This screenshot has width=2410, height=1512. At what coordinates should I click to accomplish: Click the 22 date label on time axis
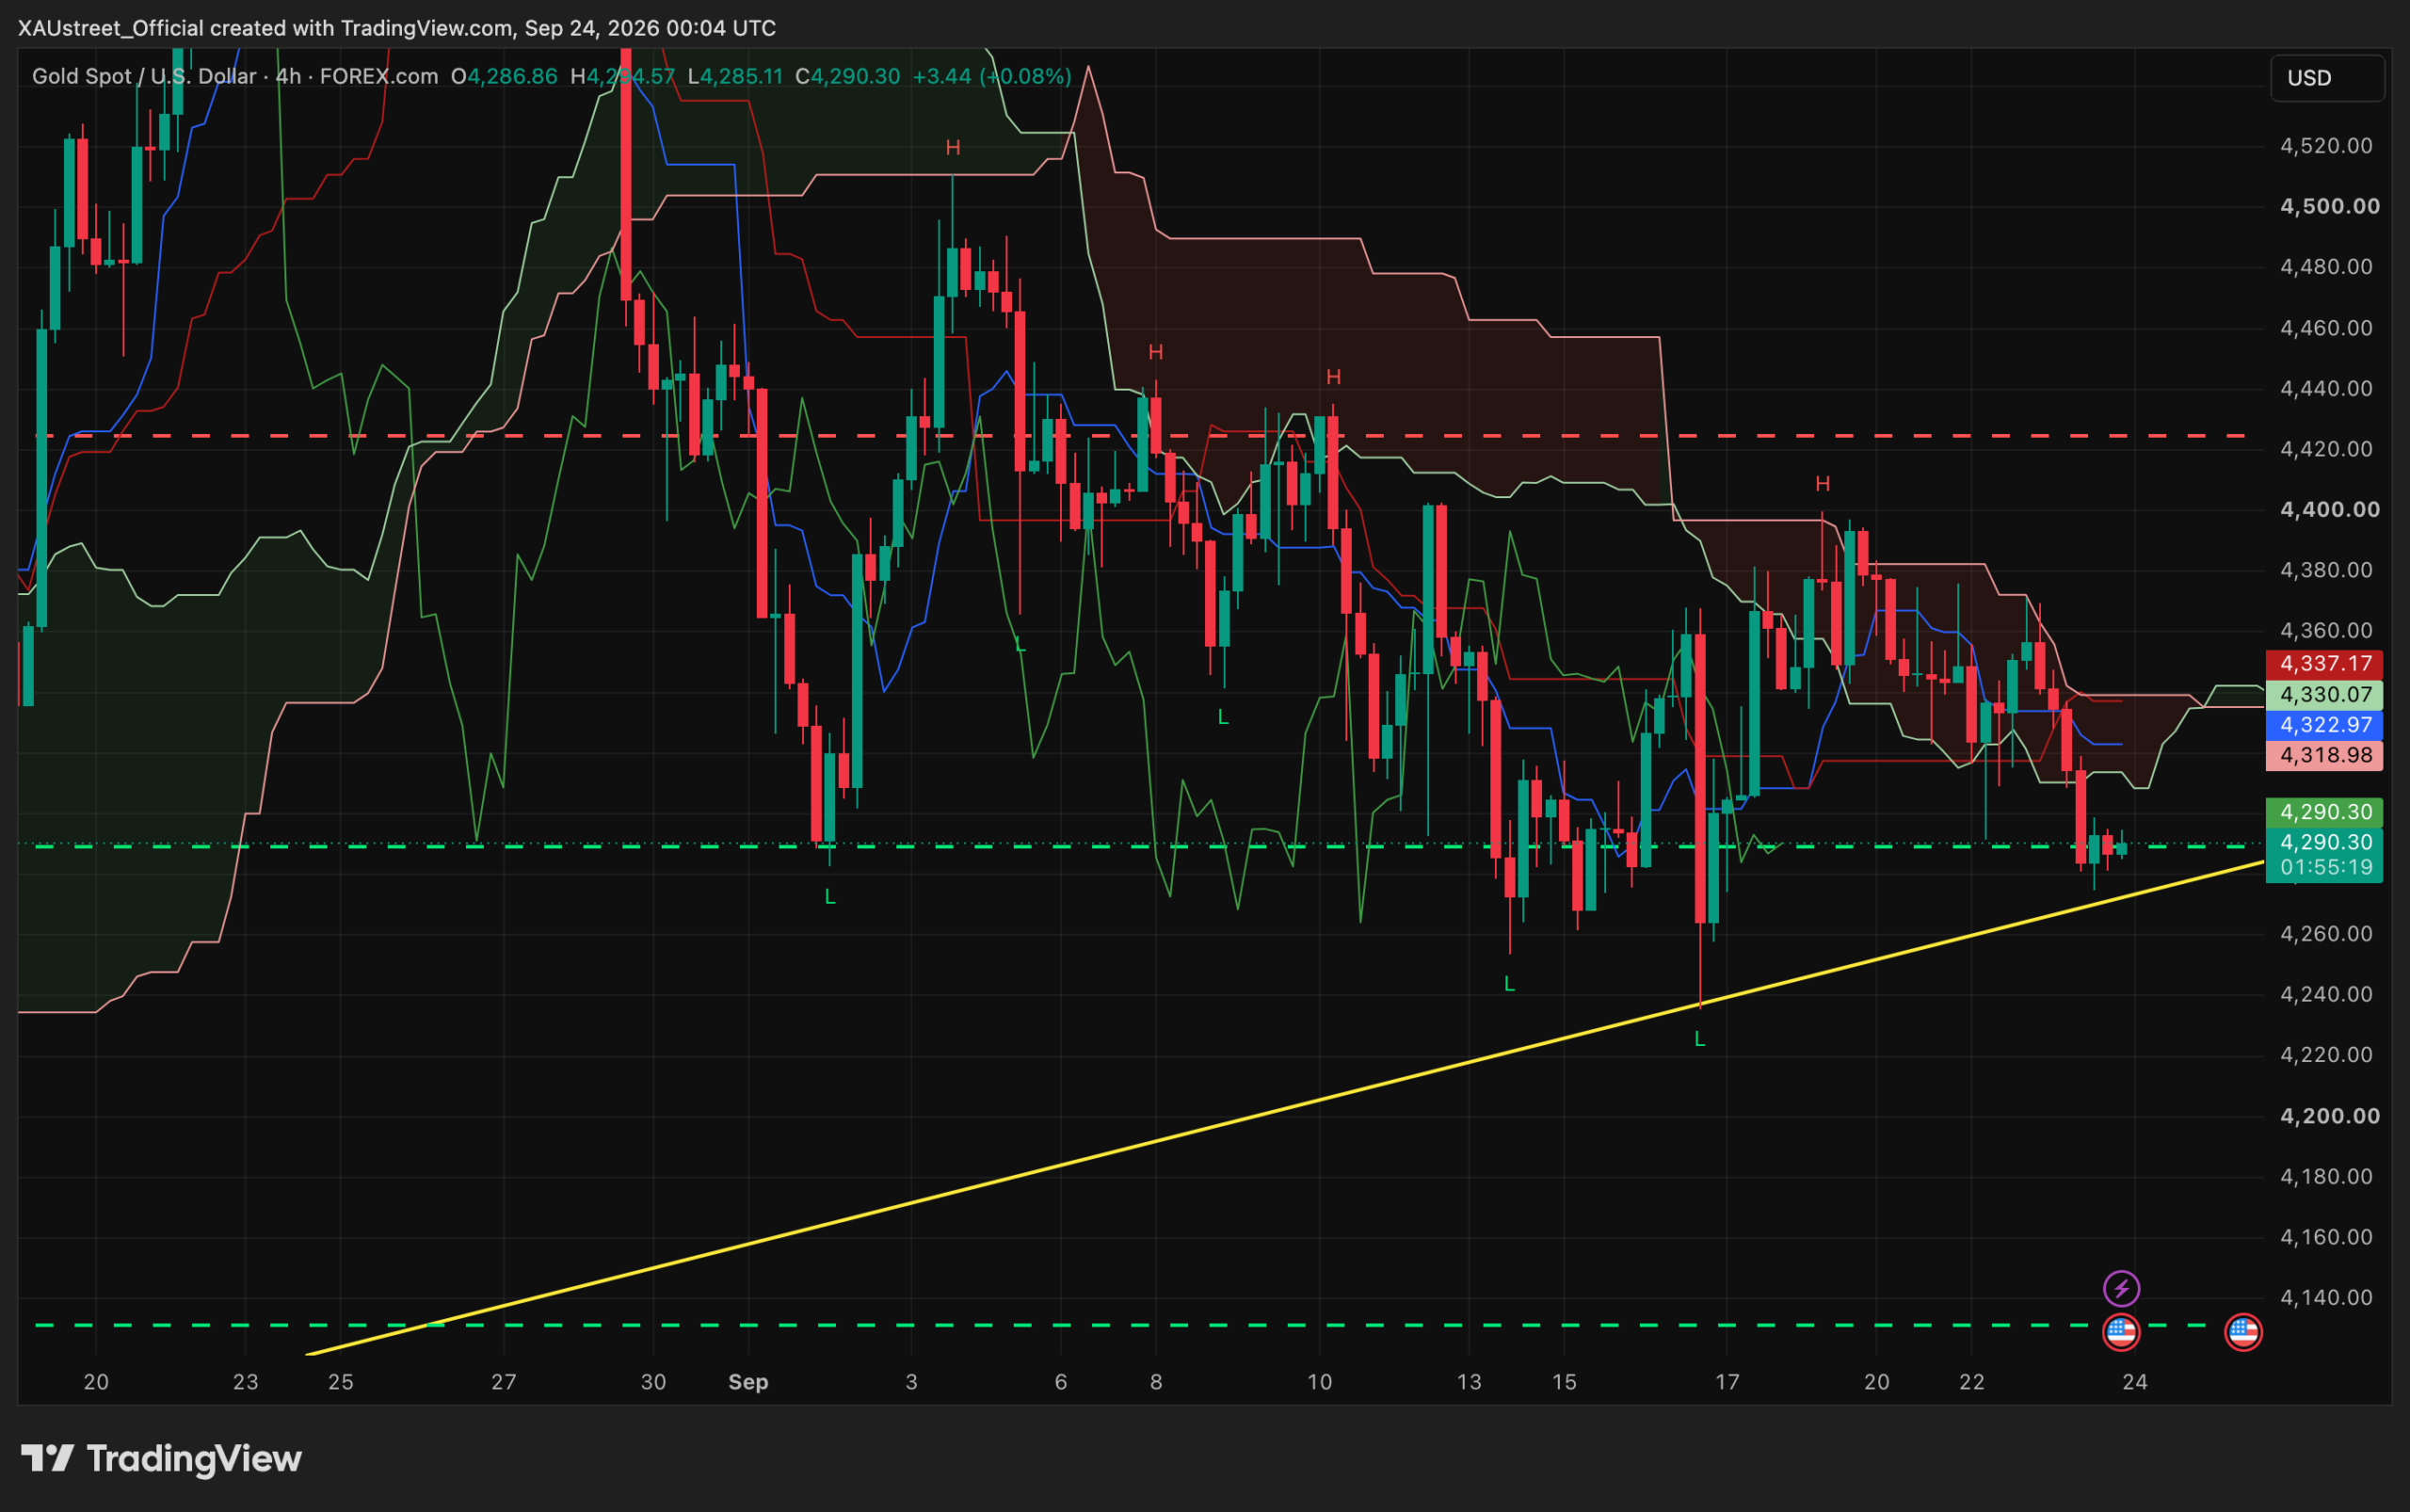click(1971, 1382)
